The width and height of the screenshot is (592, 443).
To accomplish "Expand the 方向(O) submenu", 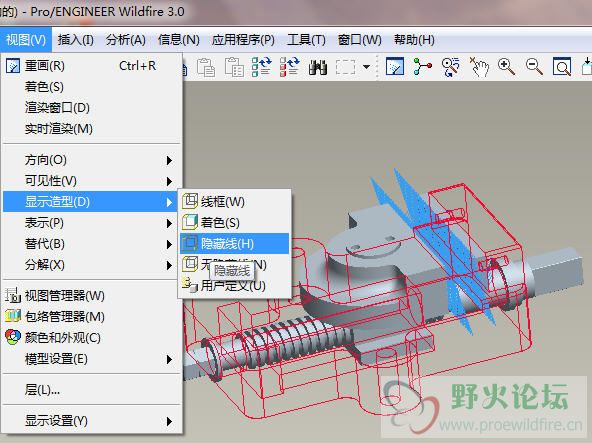I will click(92, 160).
